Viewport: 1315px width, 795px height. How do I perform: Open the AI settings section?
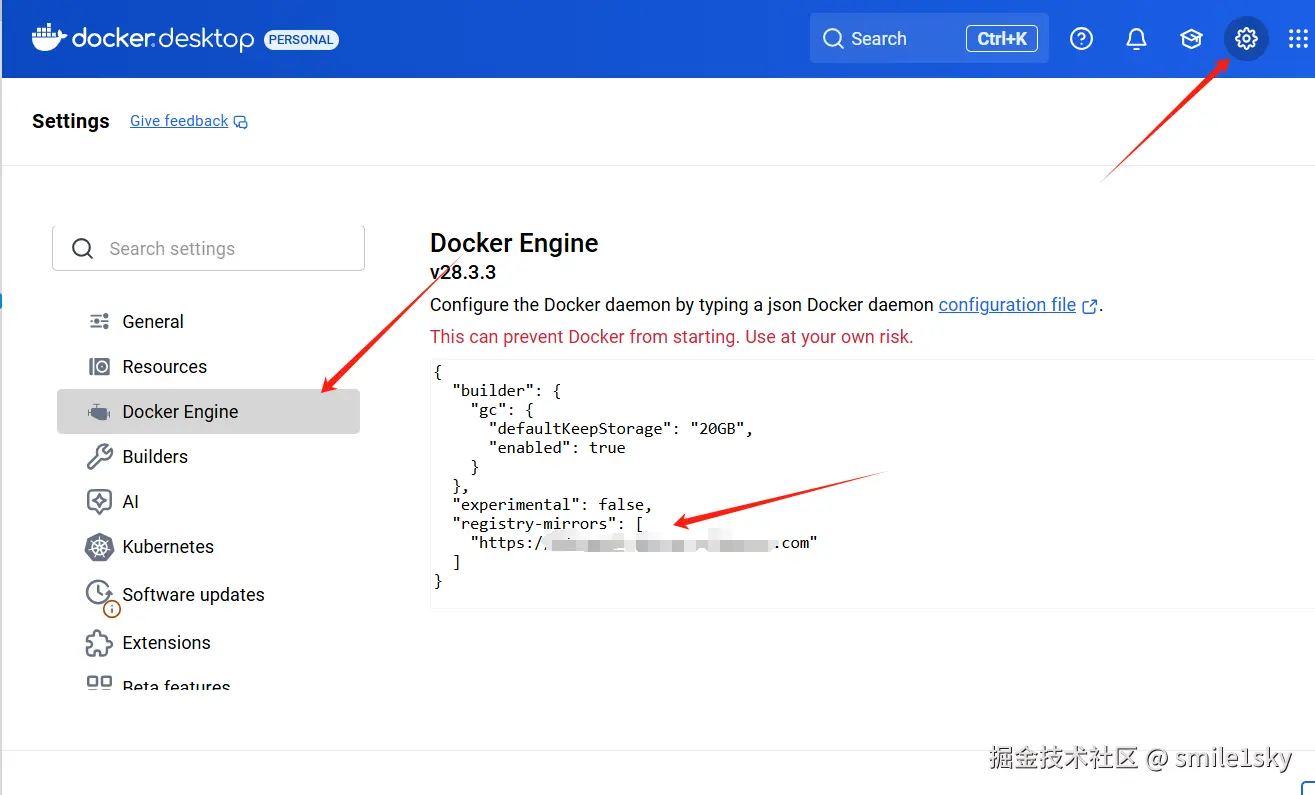click(x=208, y=502)
